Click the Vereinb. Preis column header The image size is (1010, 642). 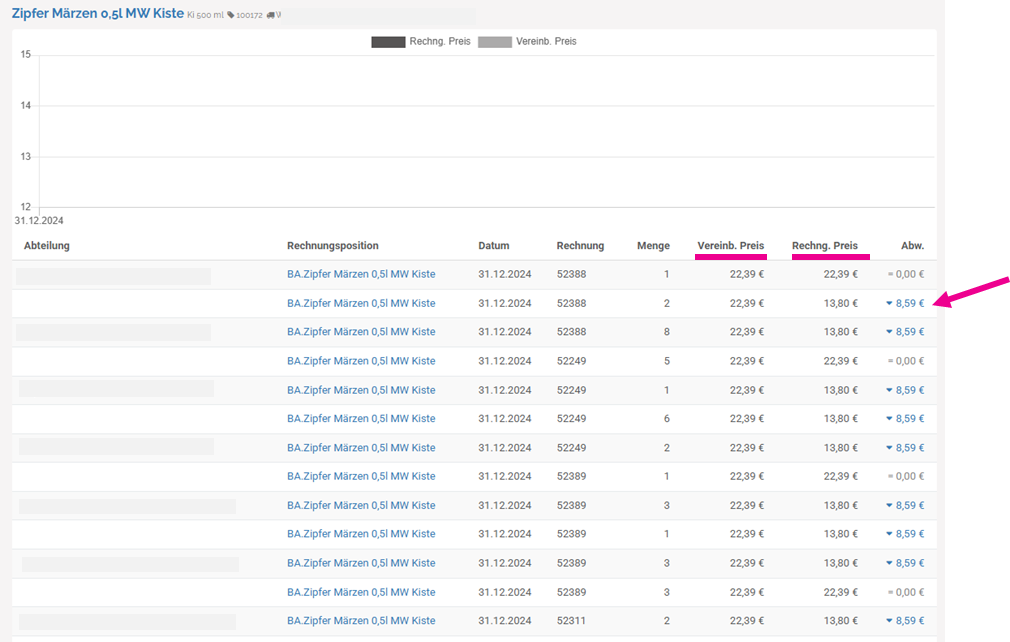[x=730, y=245]
